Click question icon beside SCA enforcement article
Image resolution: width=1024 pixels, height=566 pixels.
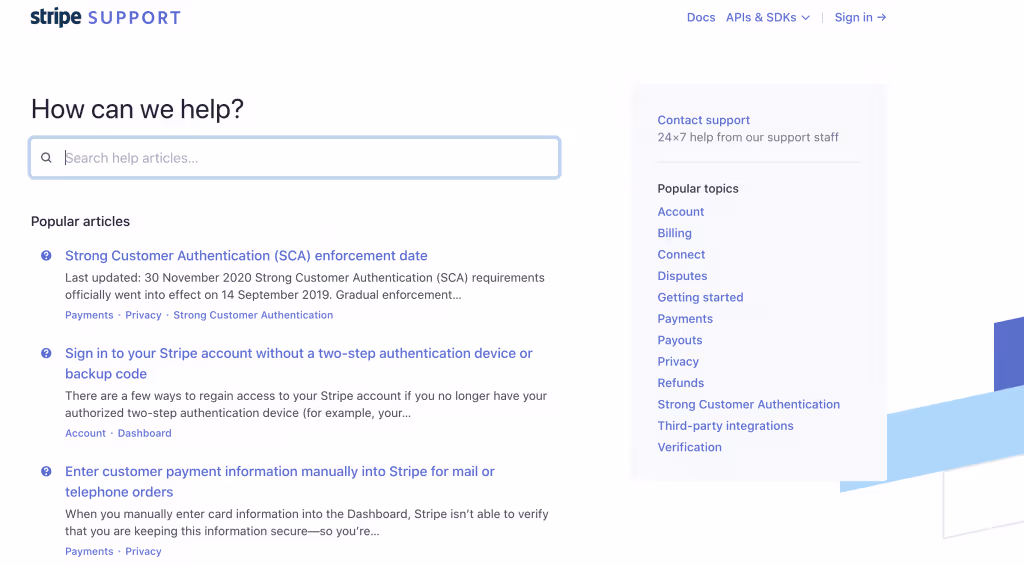(x=46, y=255)
